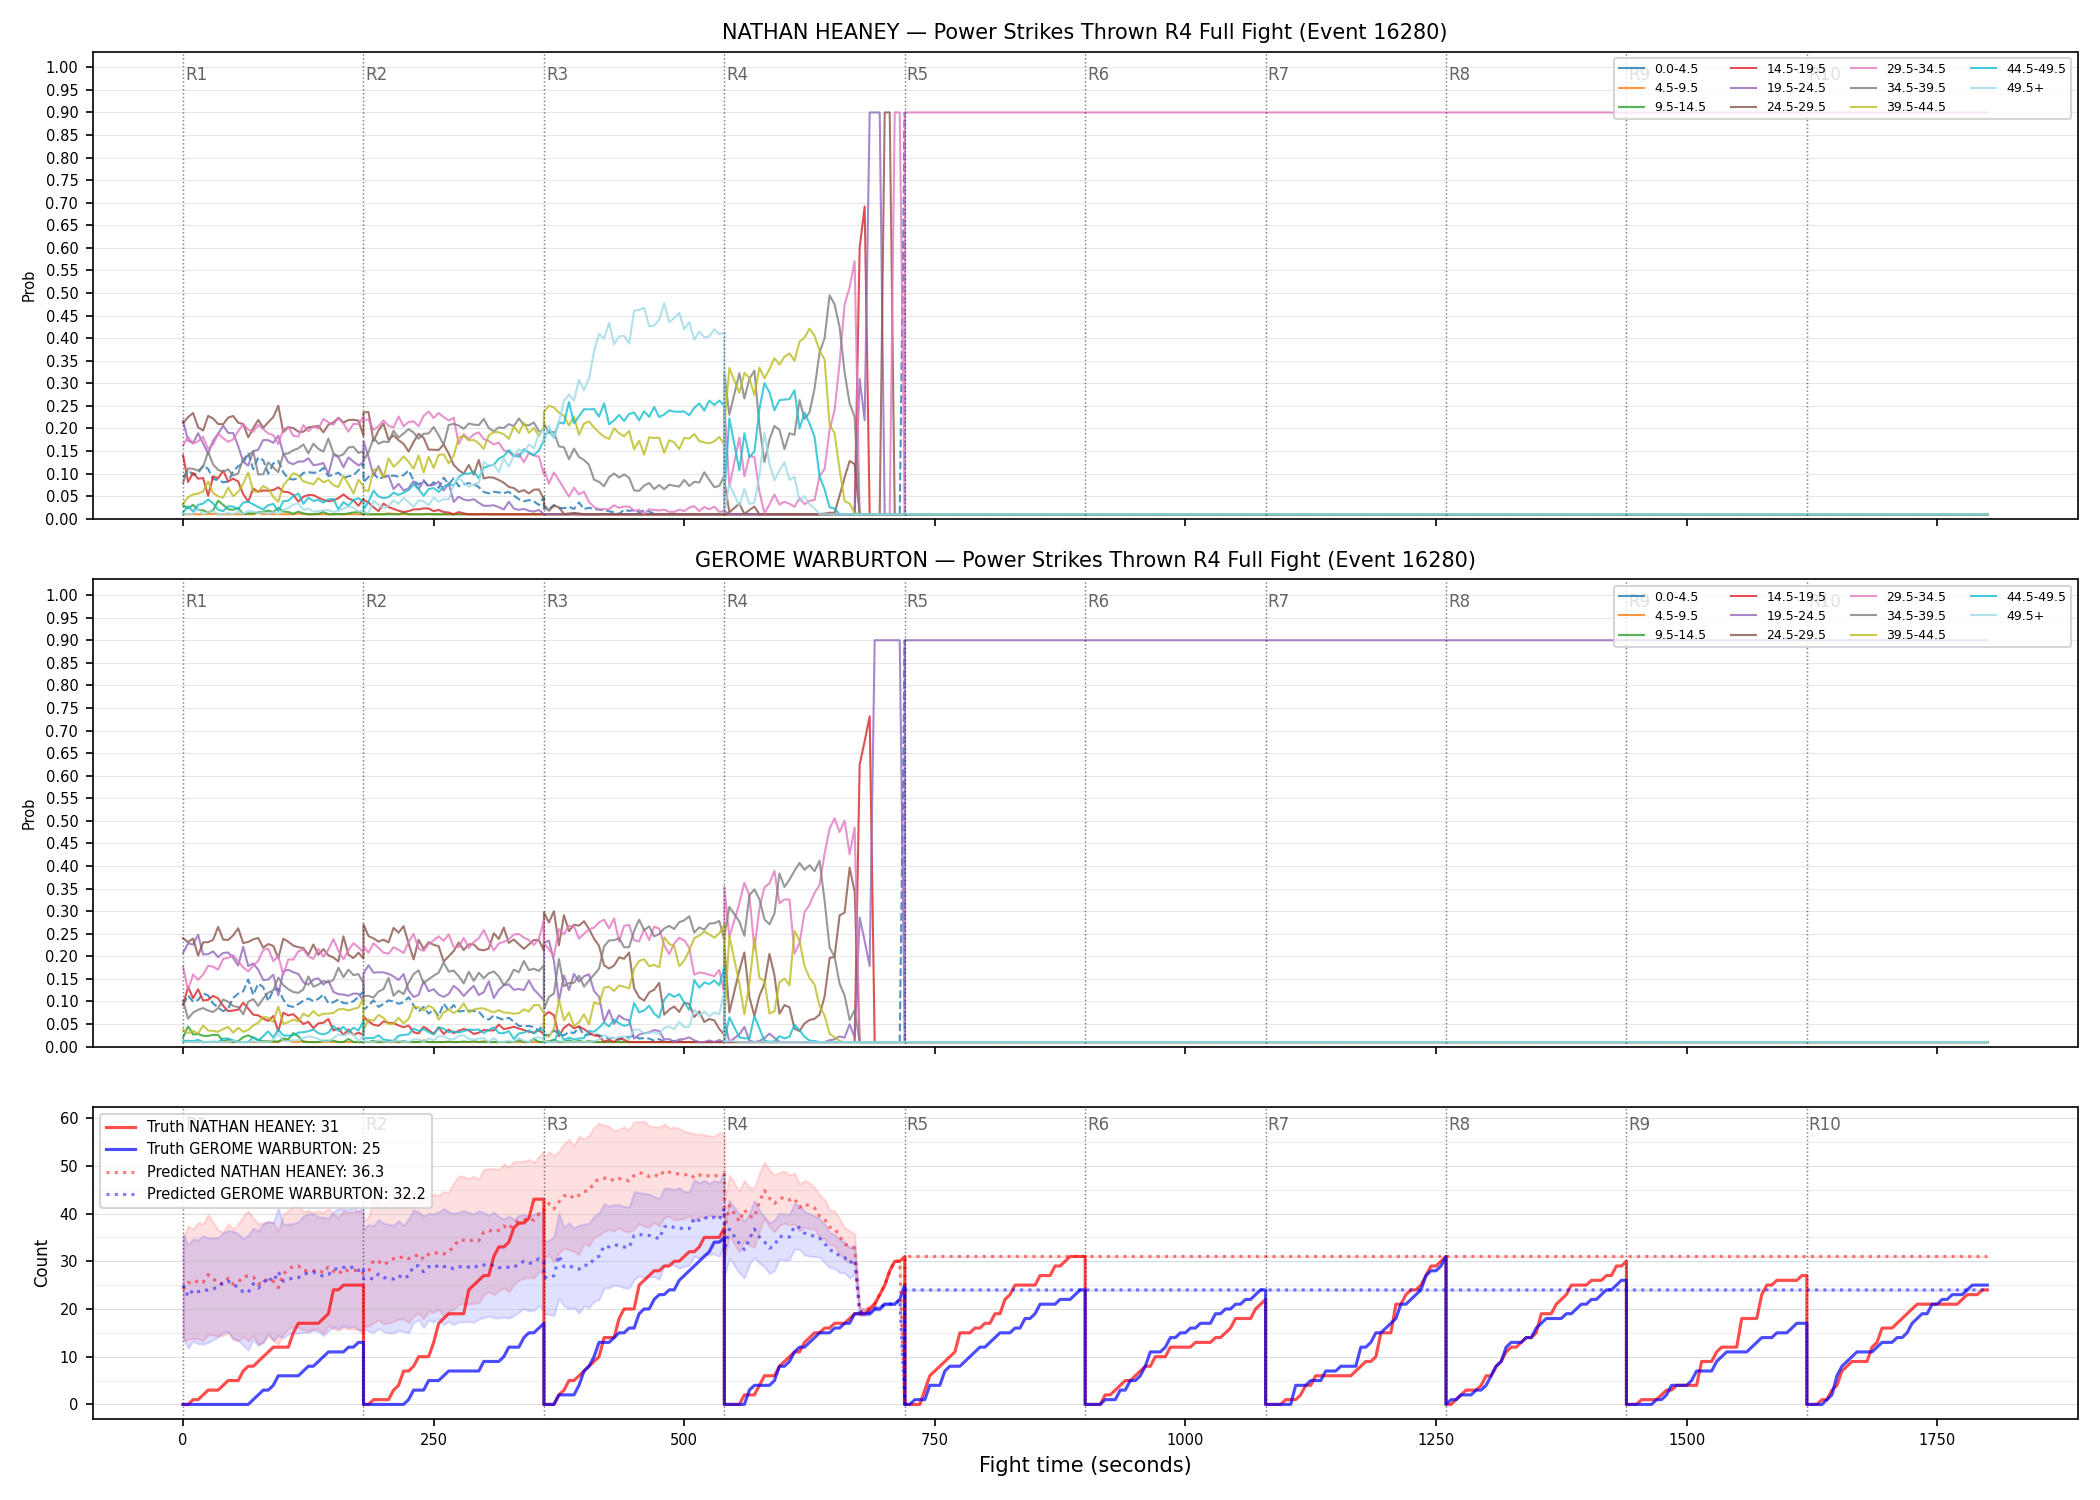
Task: Click the R9 round label in the Count chart
Action: pos(1639,1124)
